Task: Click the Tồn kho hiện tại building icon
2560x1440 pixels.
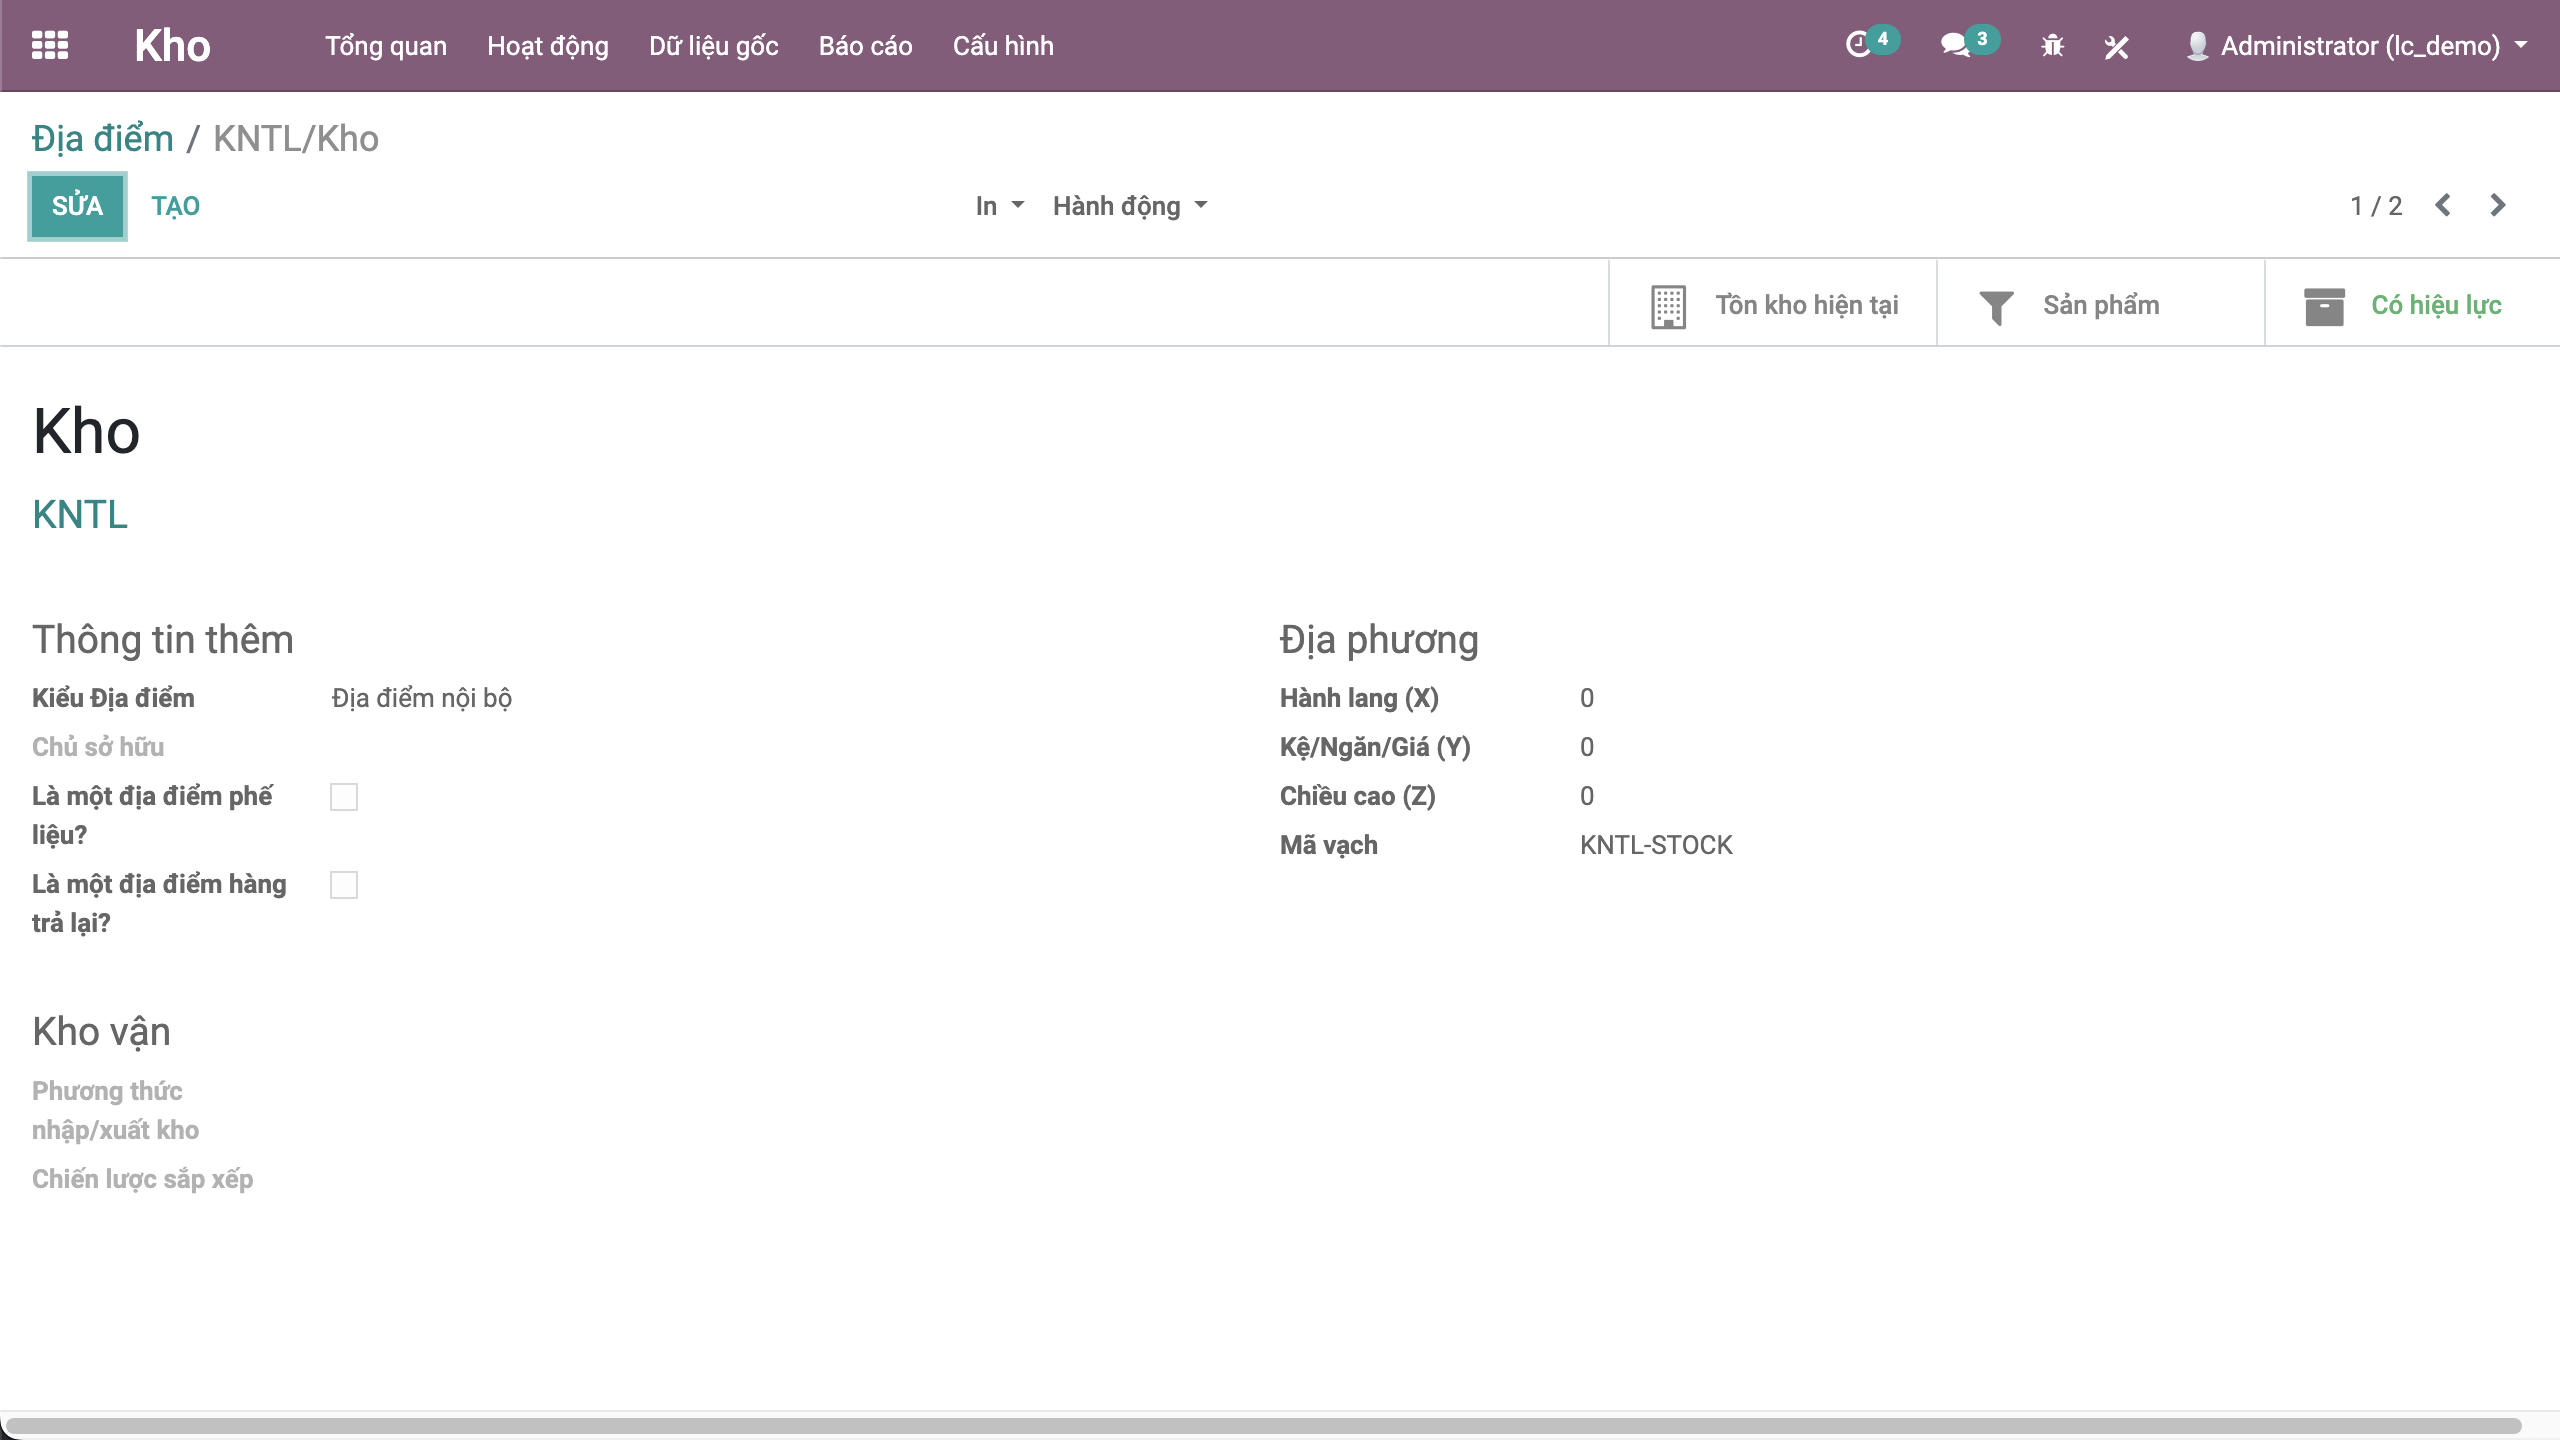Action: click(1668, 306)
